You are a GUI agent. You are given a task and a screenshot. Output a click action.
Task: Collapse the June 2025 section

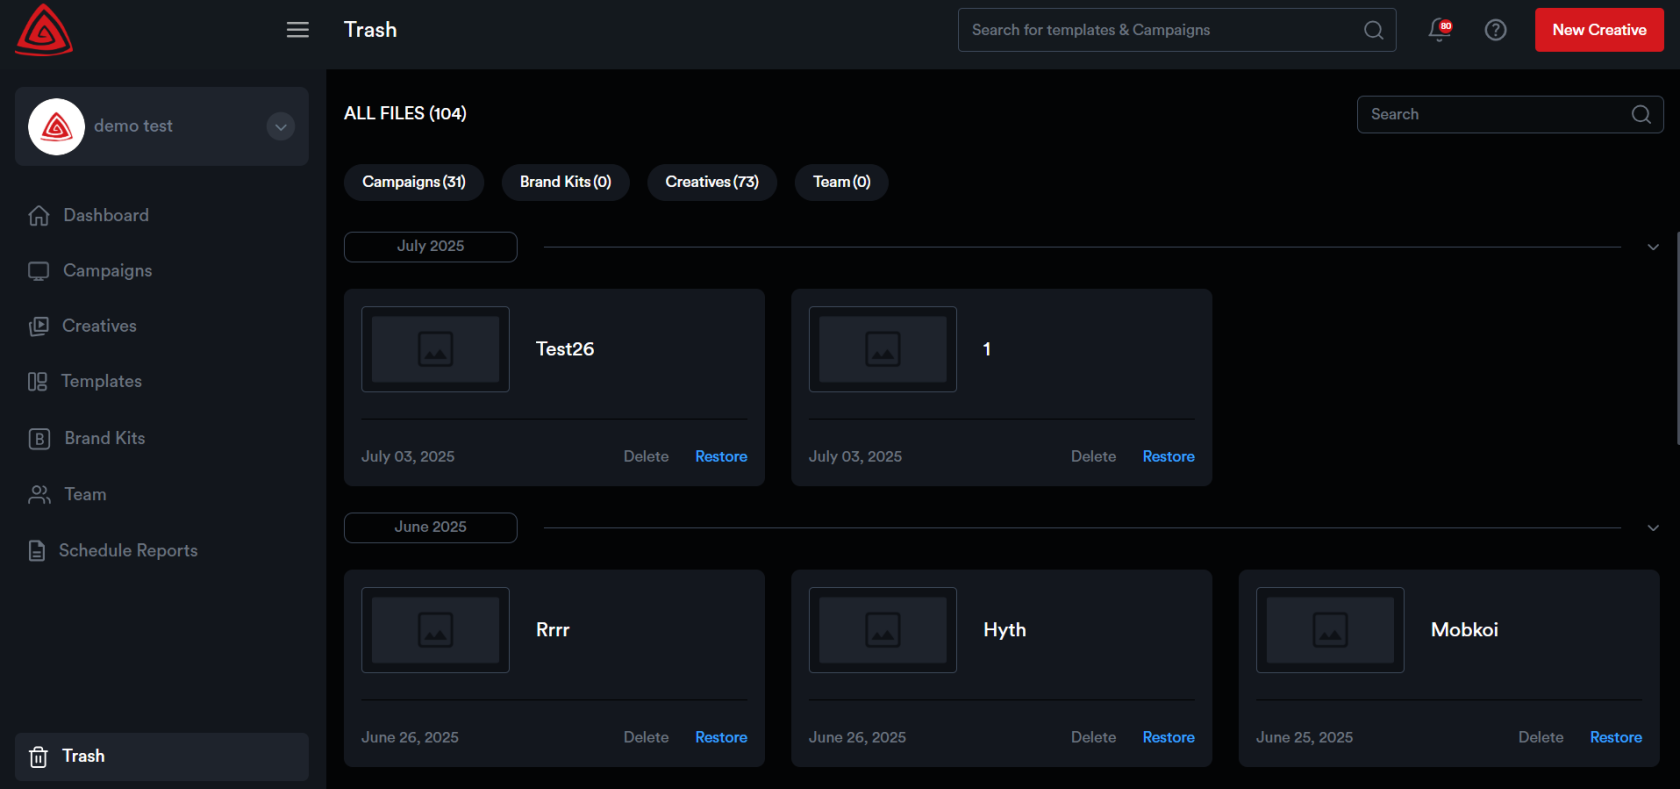pyautogui.click(x=1653, y=528)
